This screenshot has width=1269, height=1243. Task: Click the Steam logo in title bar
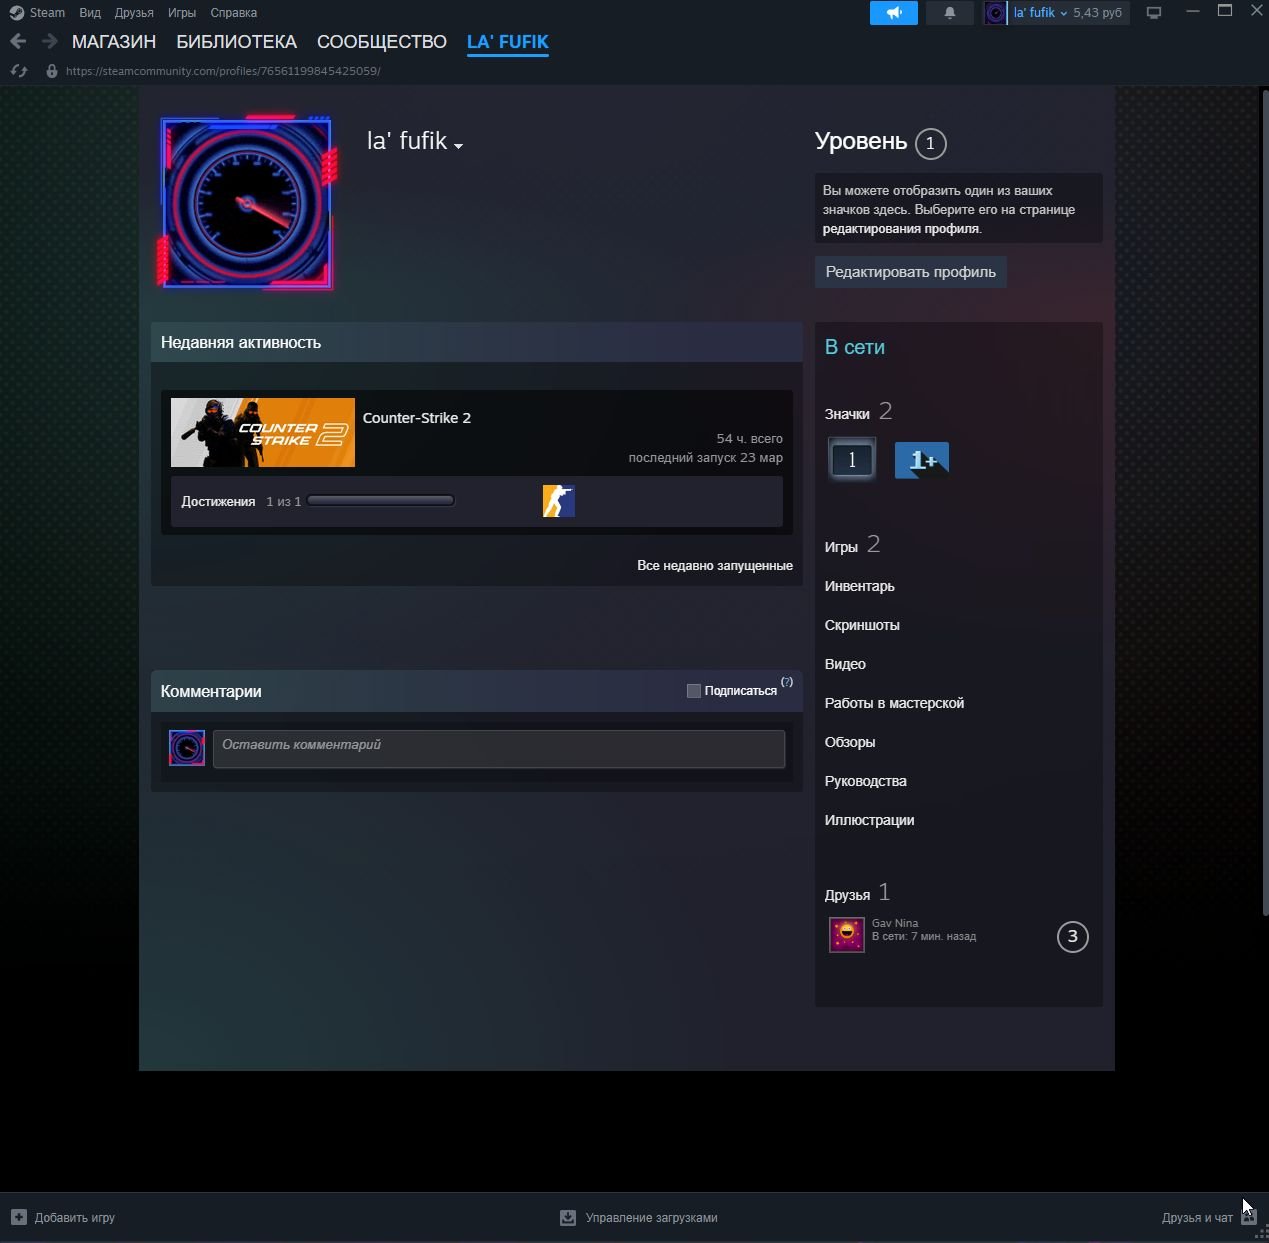point(16,13)
